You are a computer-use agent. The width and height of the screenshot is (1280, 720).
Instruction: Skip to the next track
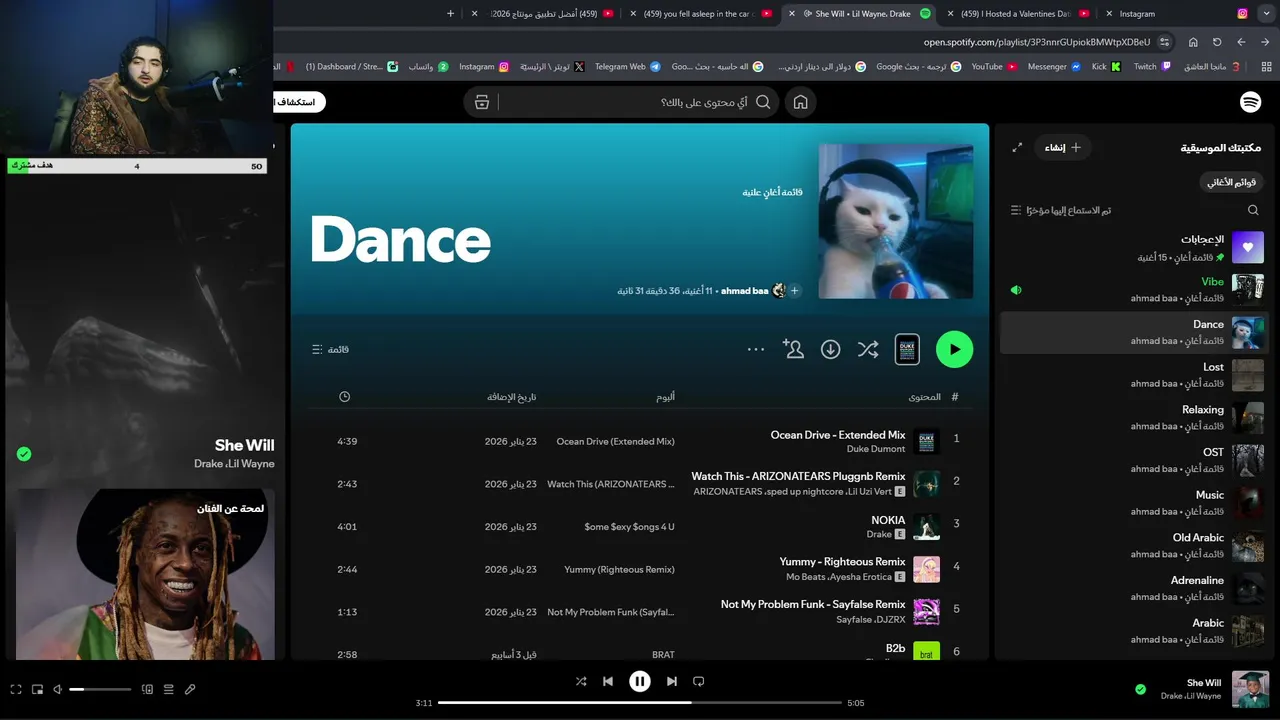672,681
